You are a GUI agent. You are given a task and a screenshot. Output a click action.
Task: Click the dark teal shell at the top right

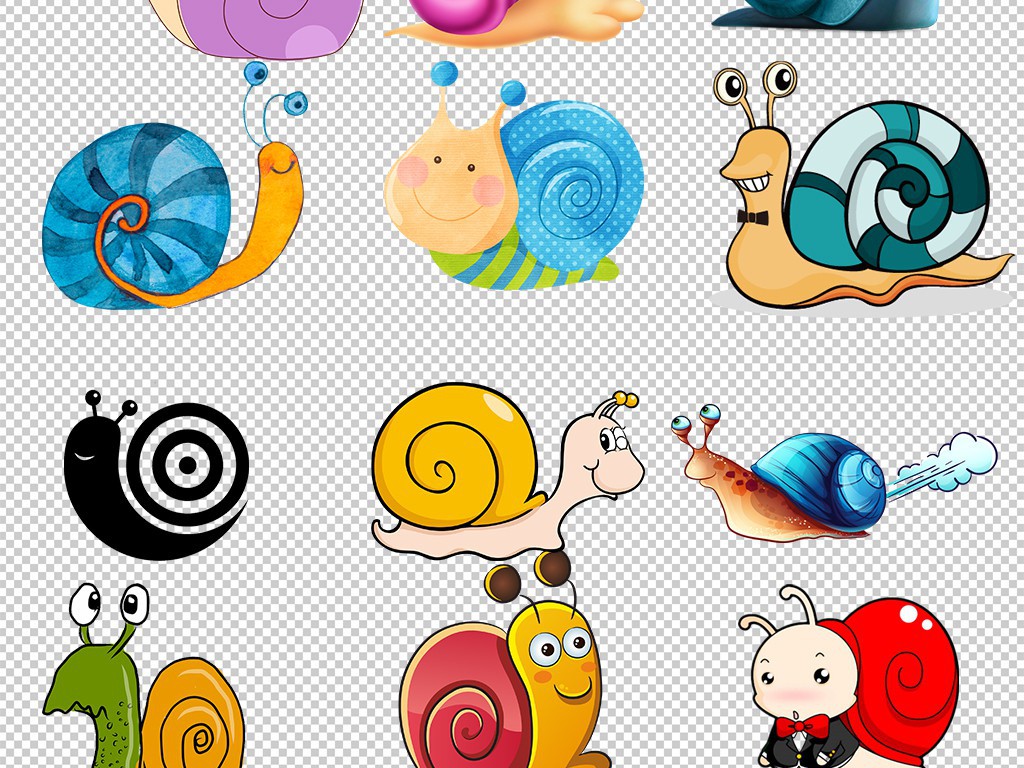[x=825, y=13]
